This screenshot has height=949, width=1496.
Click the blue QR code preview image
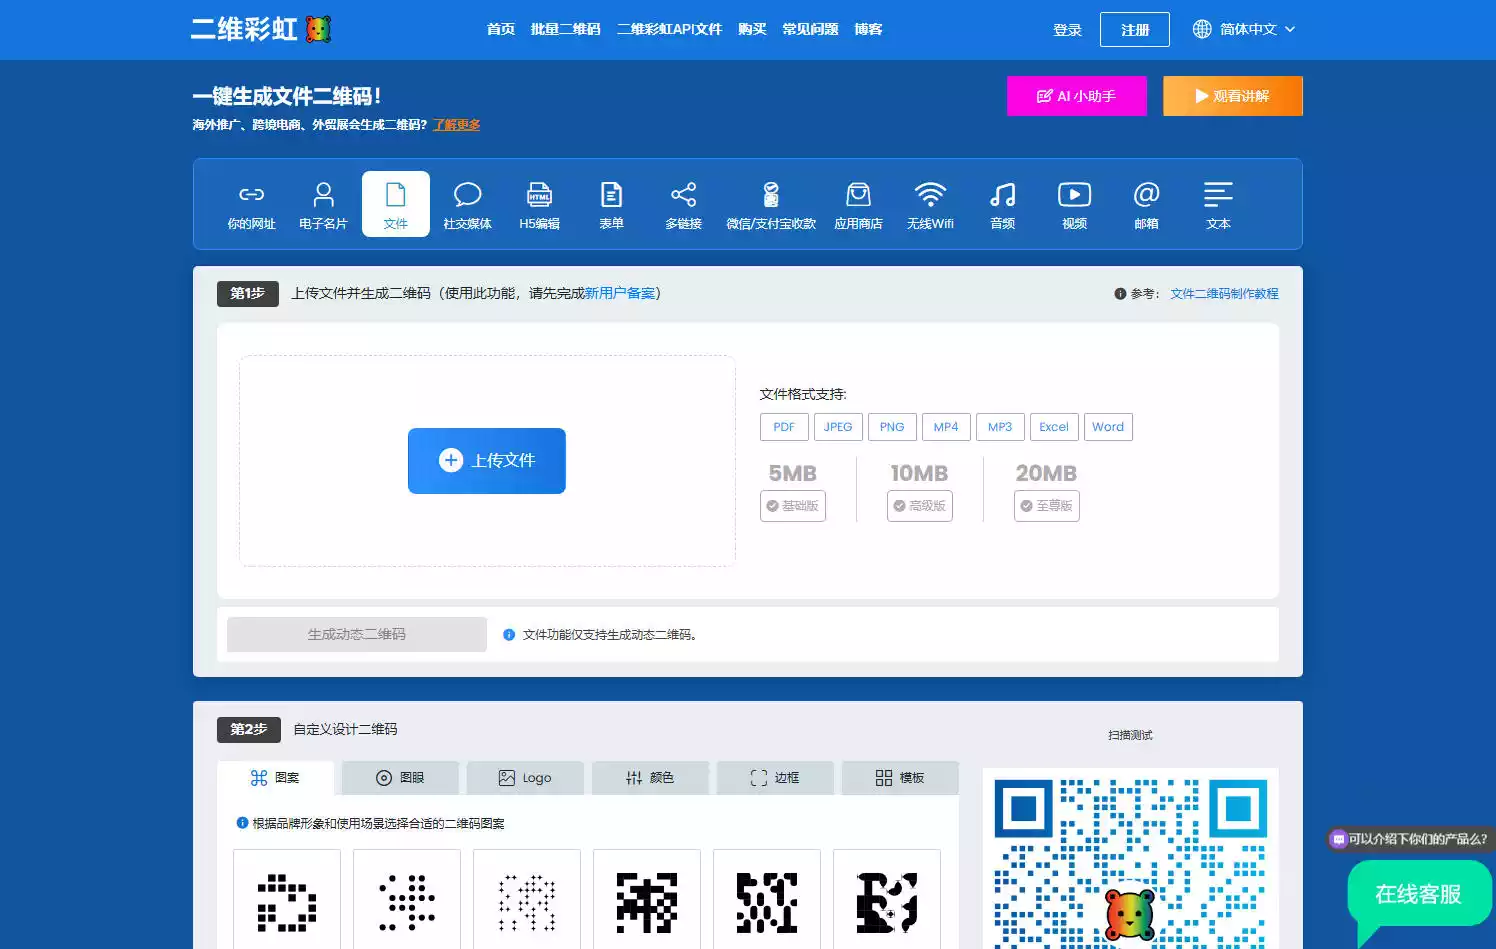pos(1131,860)
